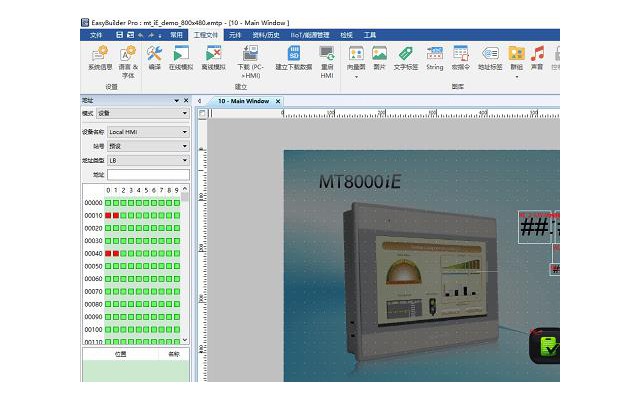This screenshot has height=400, width=640.
Task: Switch to the 检视 view ribbon tab
Action: tap(346, 35)
